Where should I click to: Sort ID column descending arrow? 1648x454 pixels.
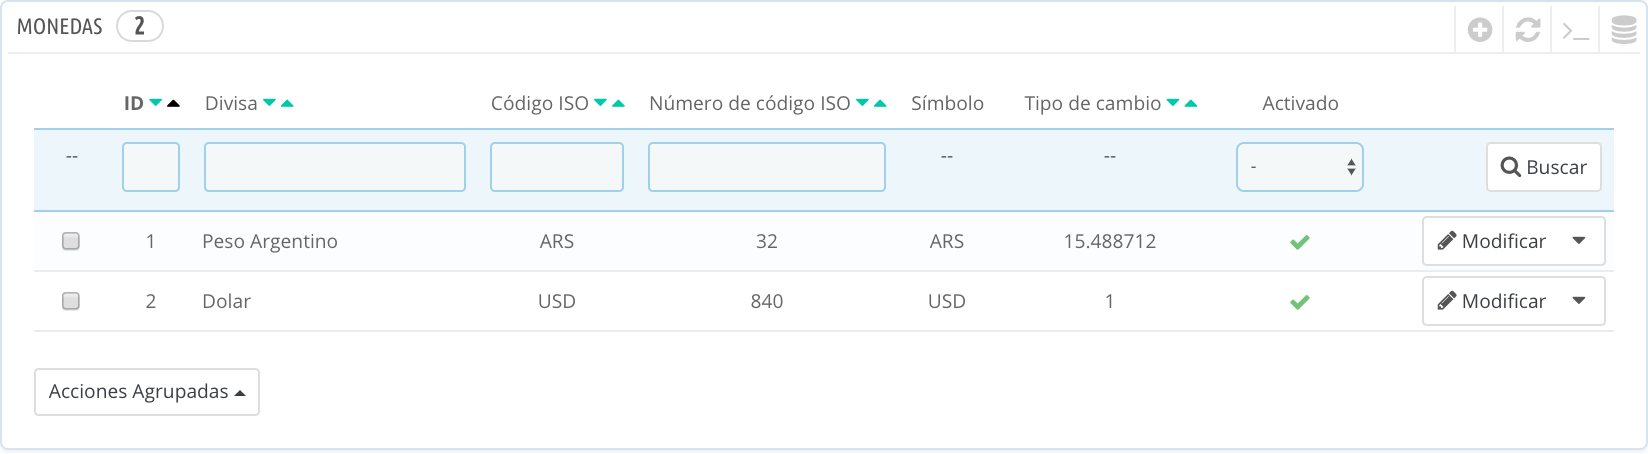[x=156, y=103]
